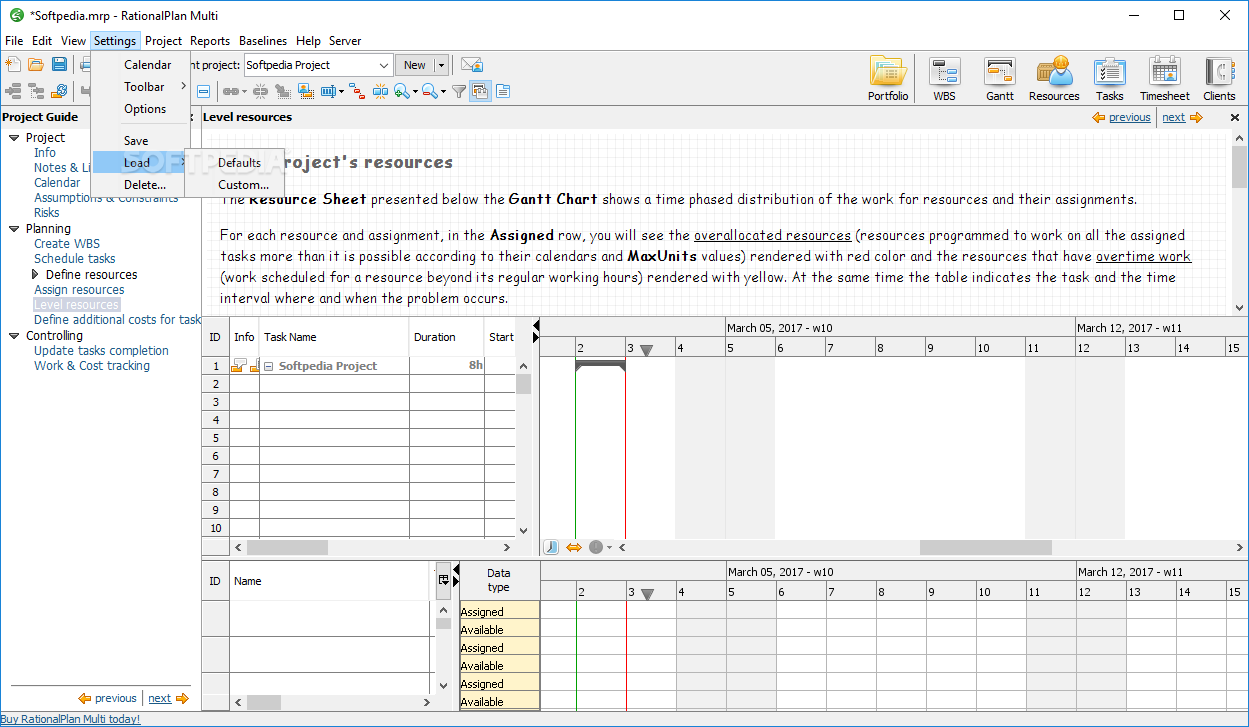Open Create WBS in Project Guide
The width and height of the screenshot is (1249, 727).
67,243
